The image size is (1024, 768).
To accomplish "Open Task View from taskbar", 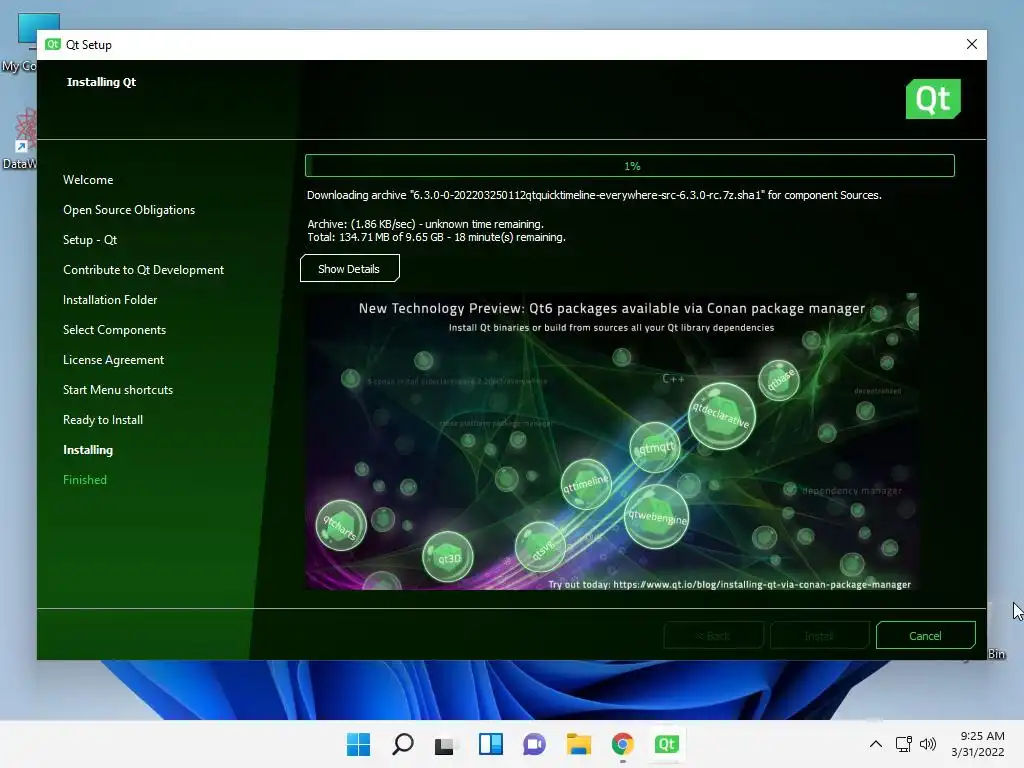I will 446,744.
